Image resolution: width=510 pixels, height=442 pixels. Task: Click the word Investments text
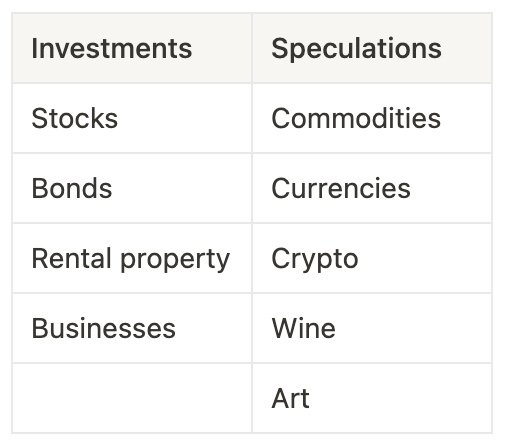(x=112, y=49)
